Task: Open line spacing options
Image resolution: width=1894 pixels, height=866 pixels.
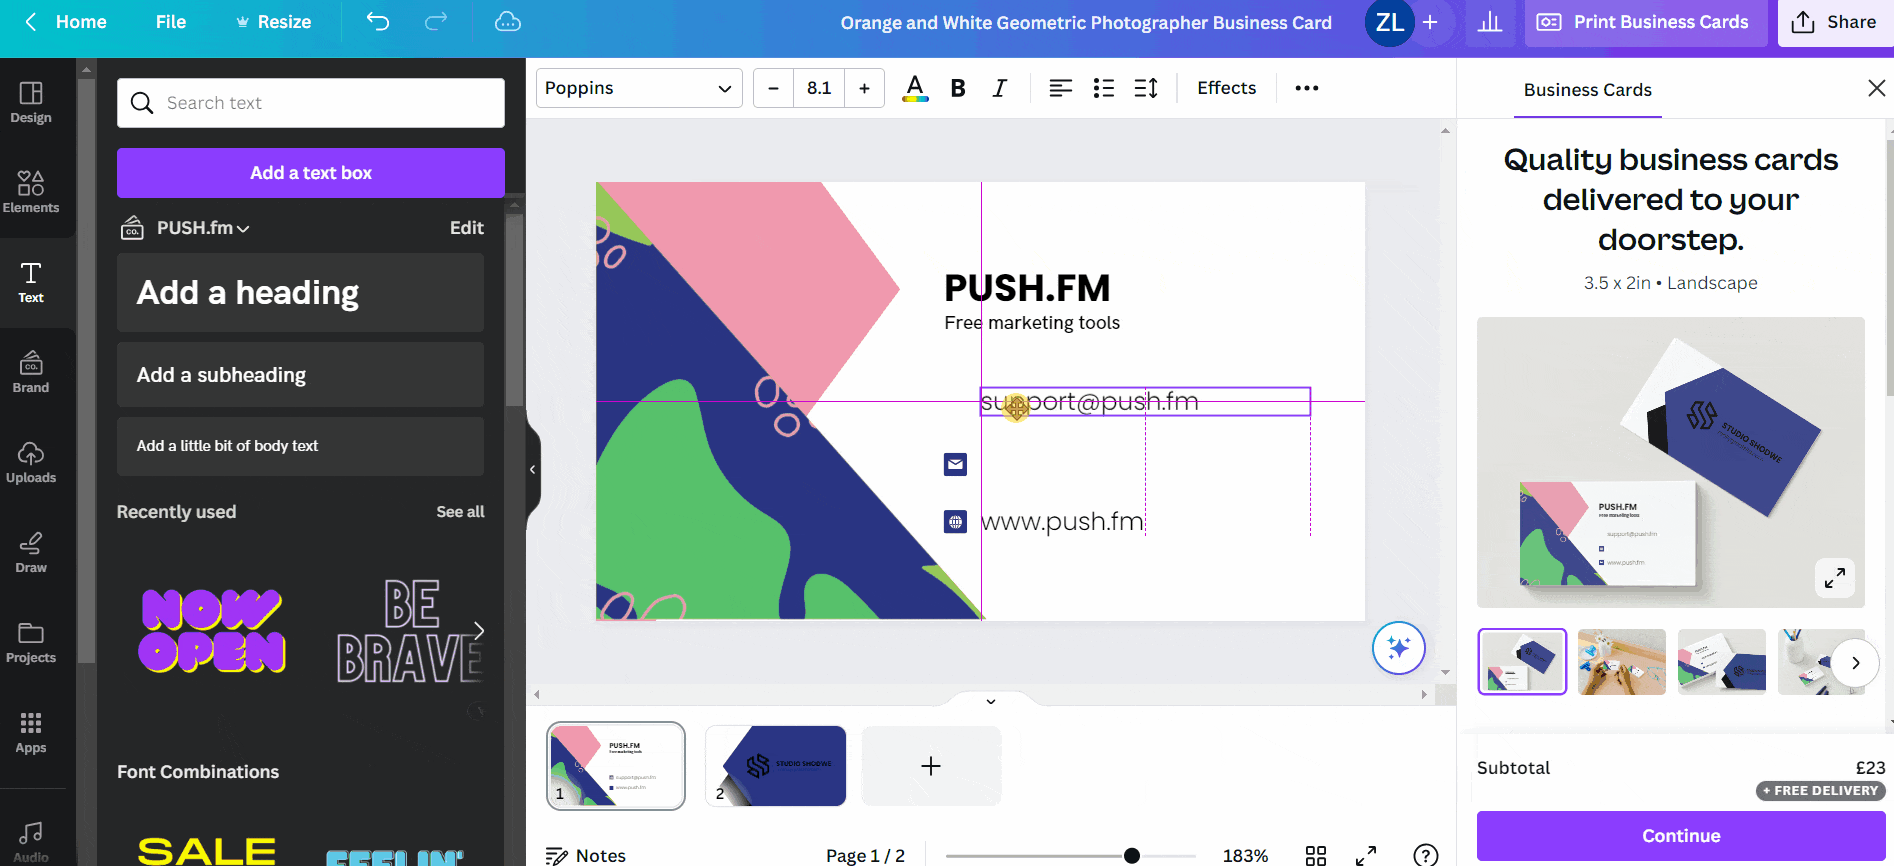Action: (x=1146, y=88)
